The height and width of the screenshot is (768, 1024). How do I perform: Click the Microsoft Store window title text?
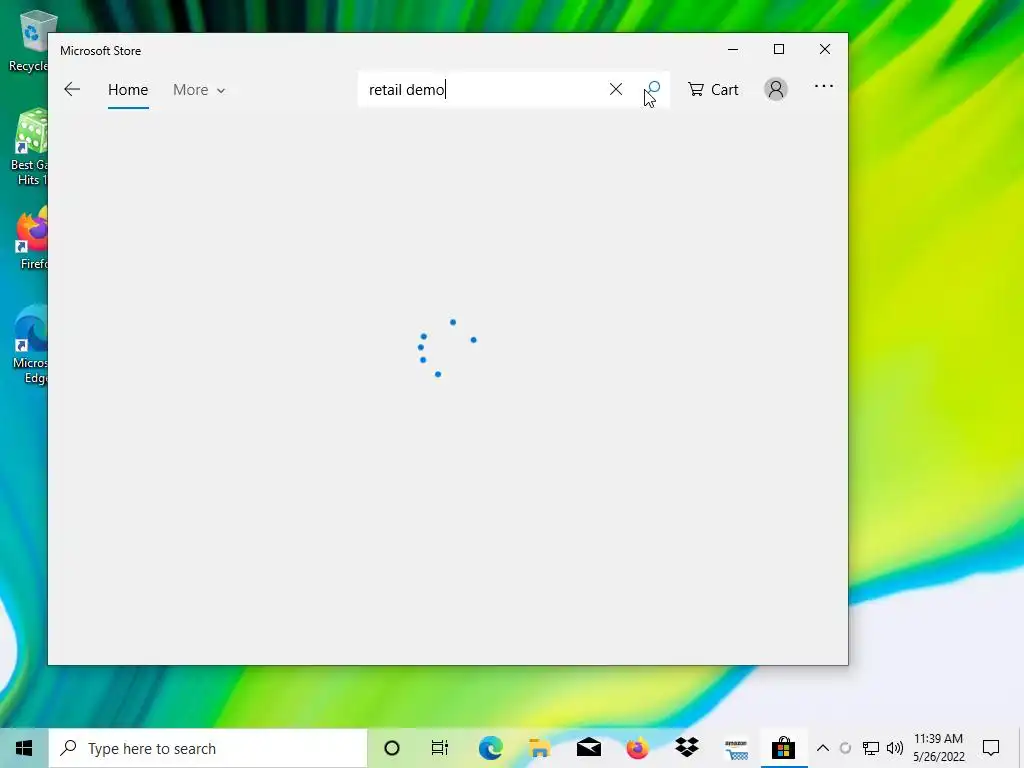101,51
